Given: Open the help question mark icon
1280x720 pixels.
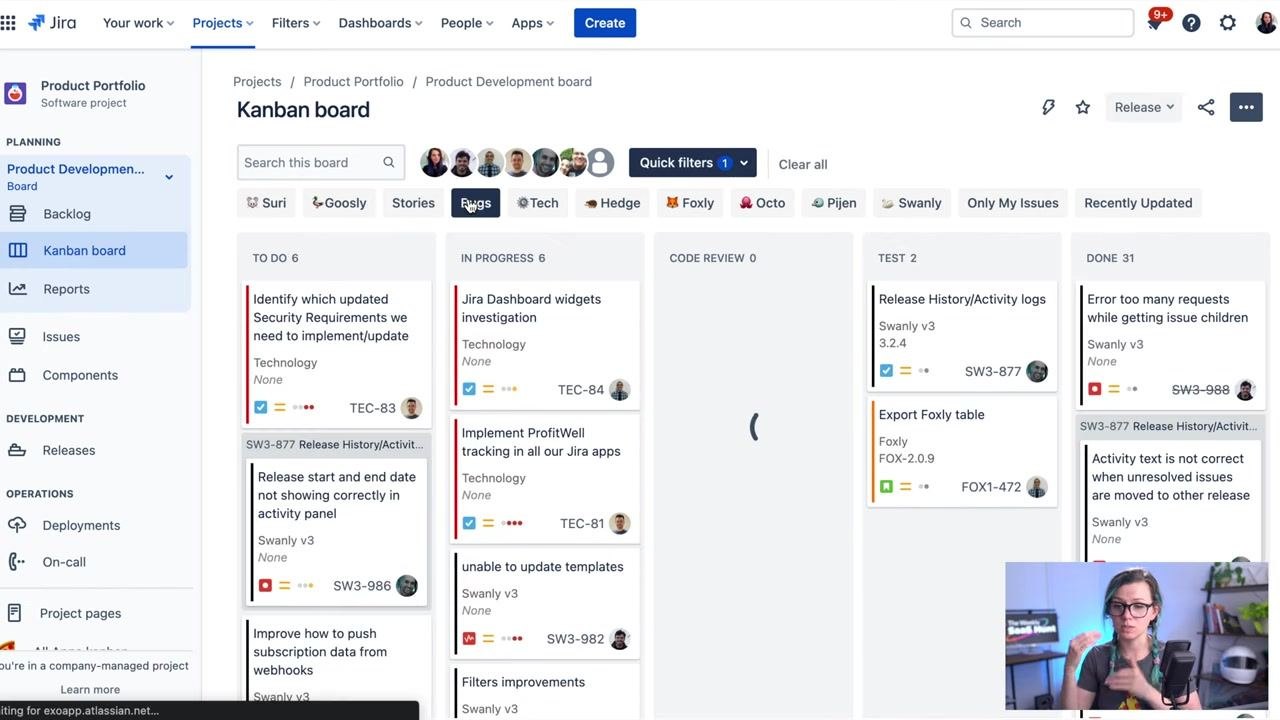Looking at the screenshot, I should click(x=1191, y=23).
